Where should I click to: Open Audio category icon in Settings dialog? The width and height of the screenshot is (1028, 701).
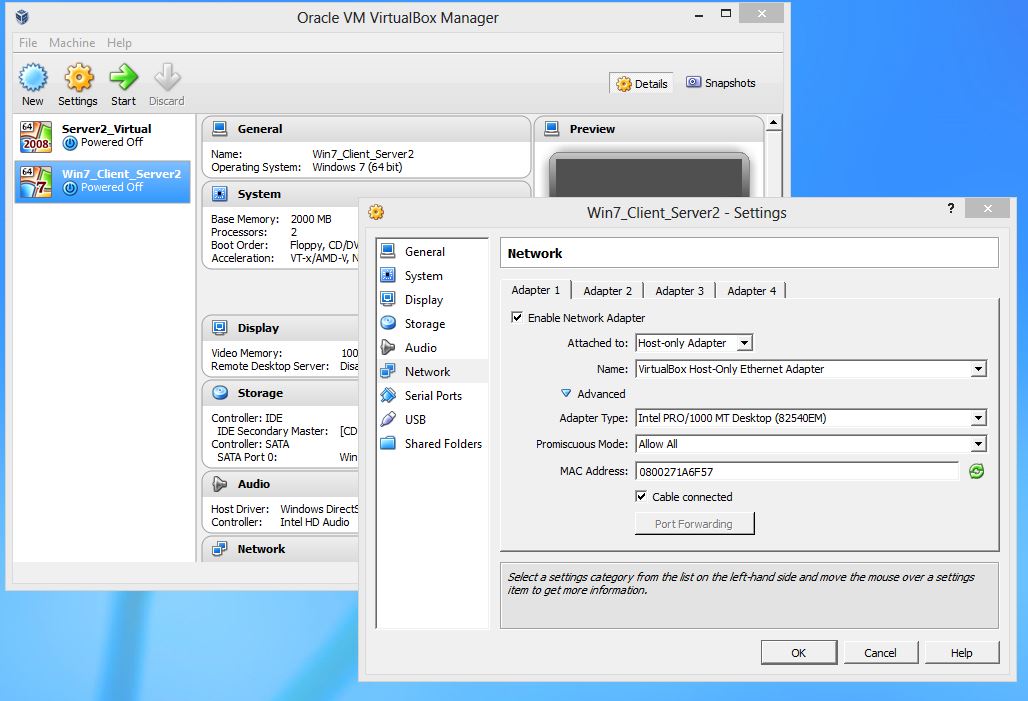[x=388, y=347]
